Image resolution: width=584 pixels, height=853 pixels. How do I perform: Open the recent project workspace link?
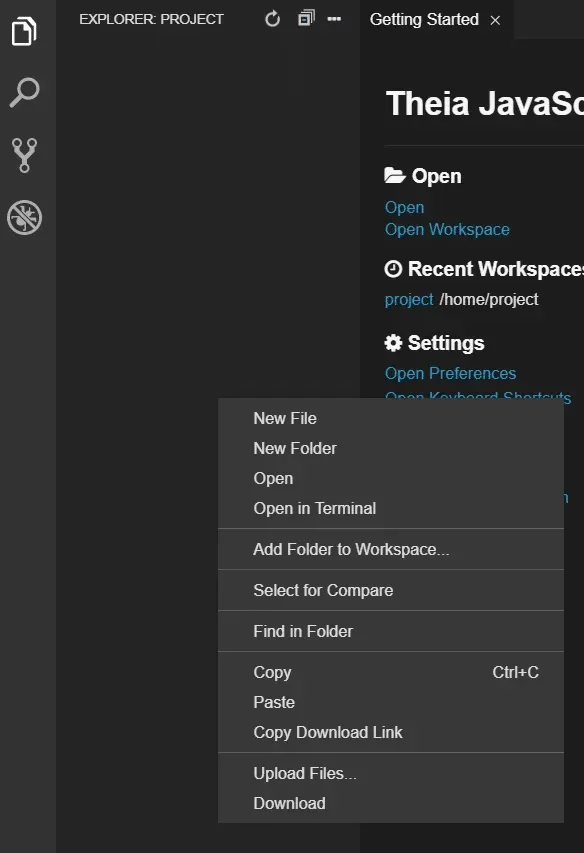pos(409,299)
